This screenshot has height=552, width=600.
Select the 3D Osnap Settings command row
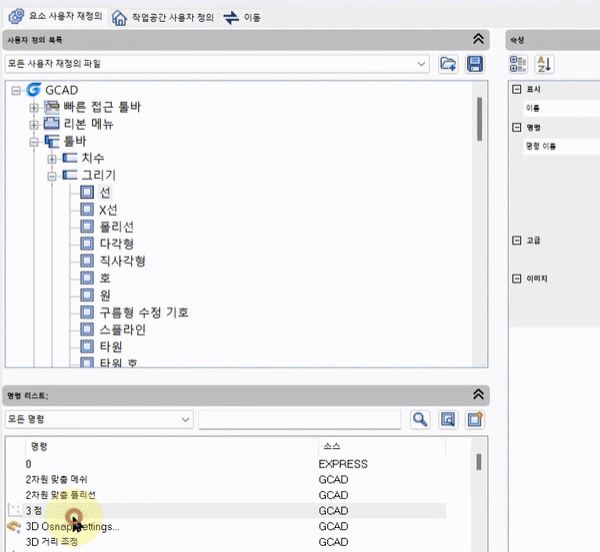73,526
